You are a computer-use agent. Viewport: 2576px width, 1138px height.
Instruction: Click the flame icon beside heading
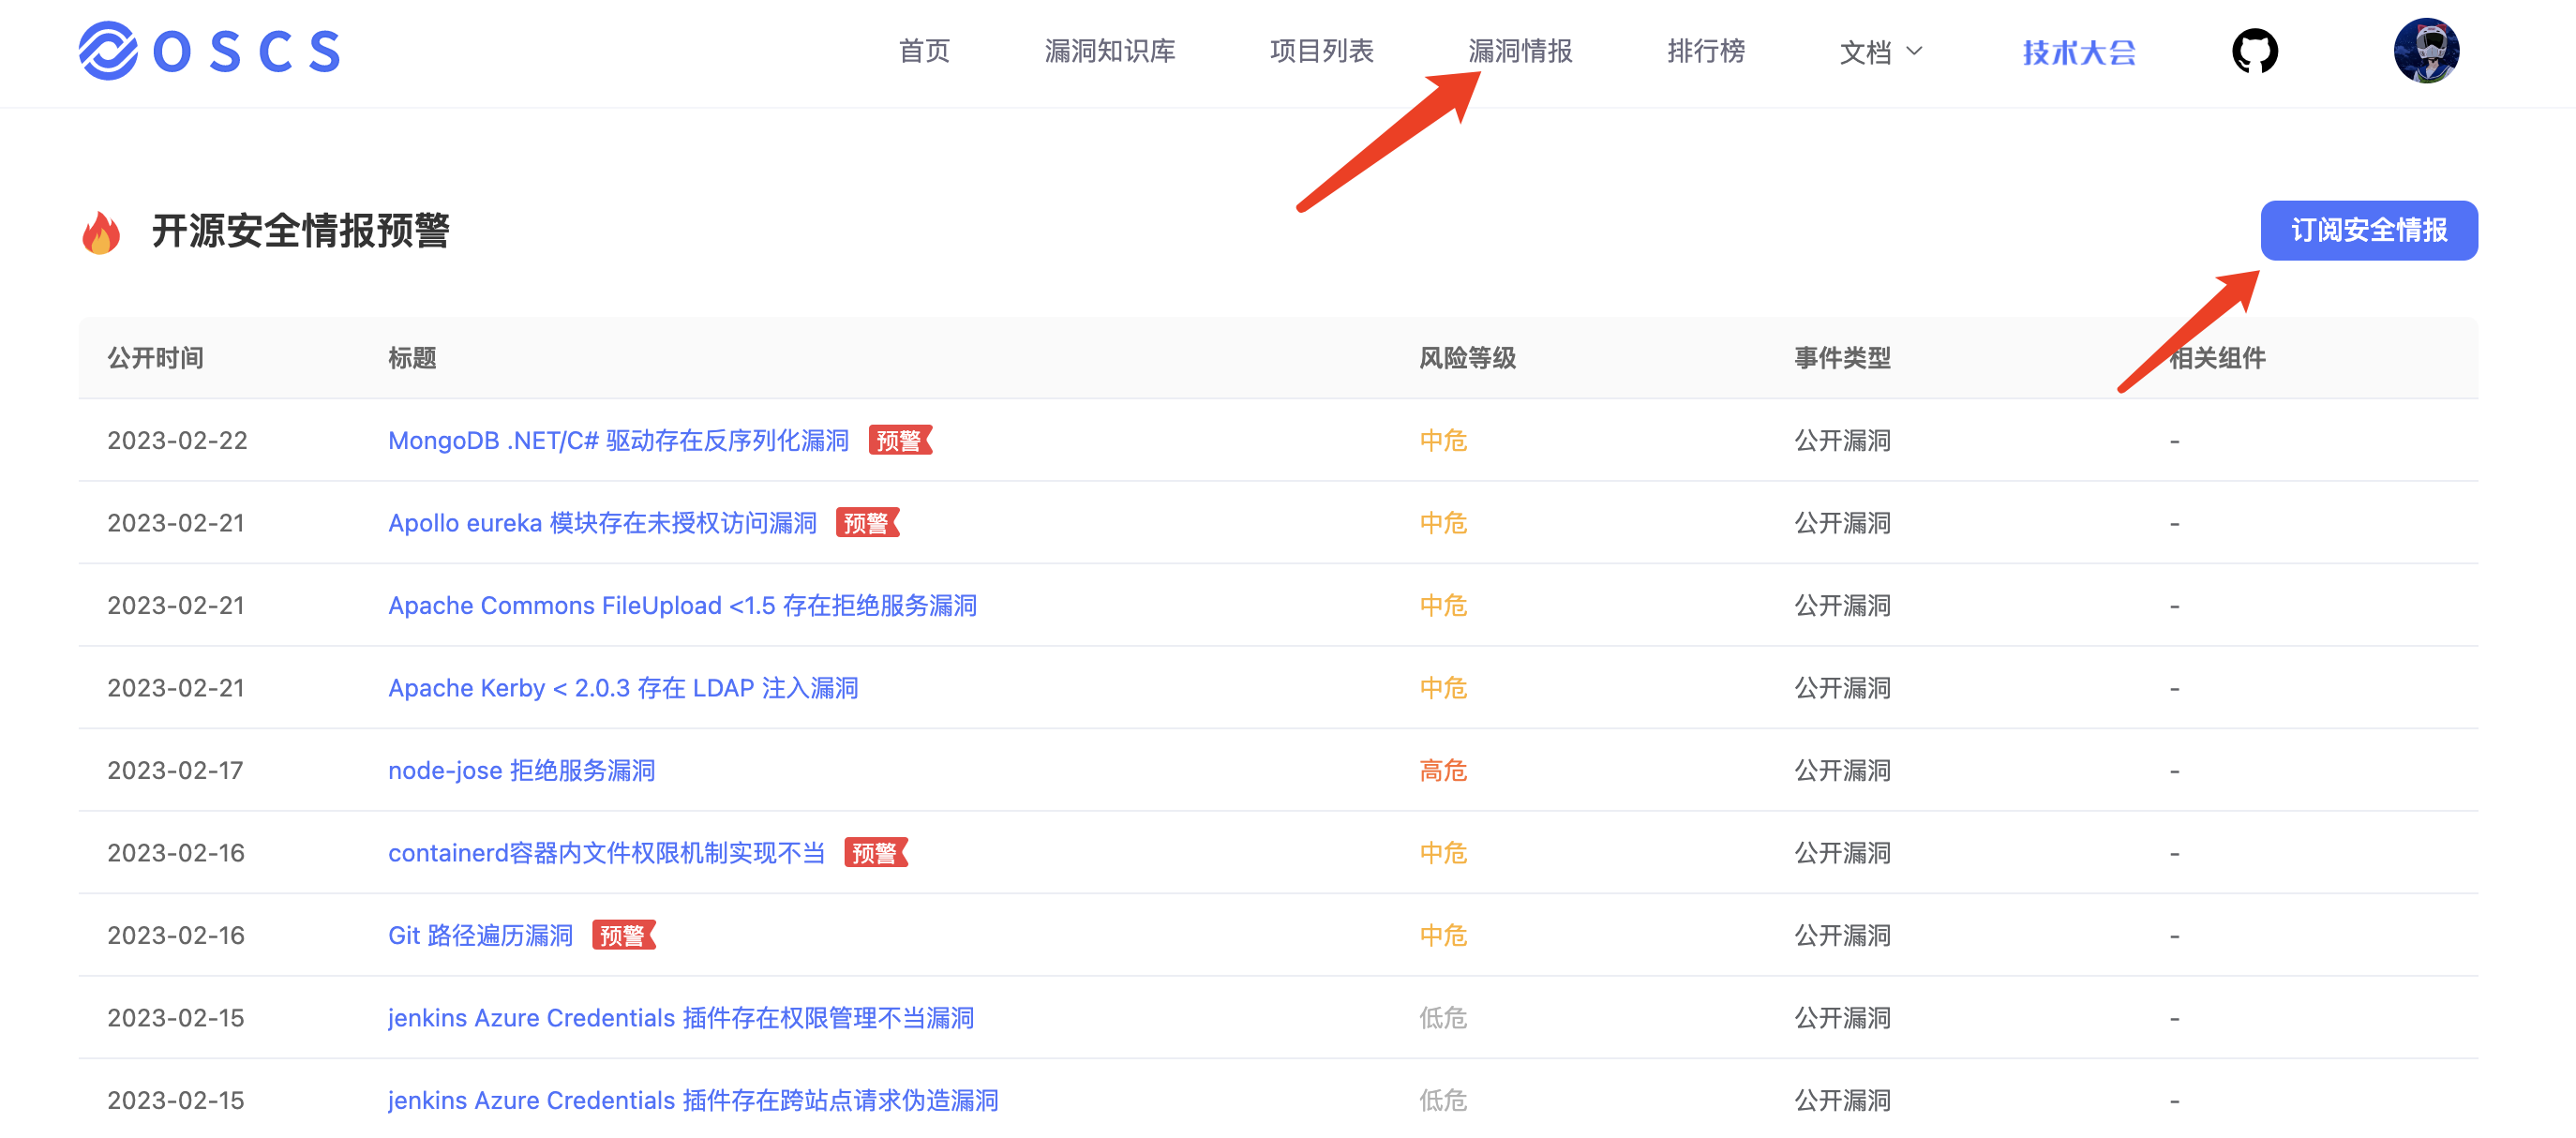point(101,232)
